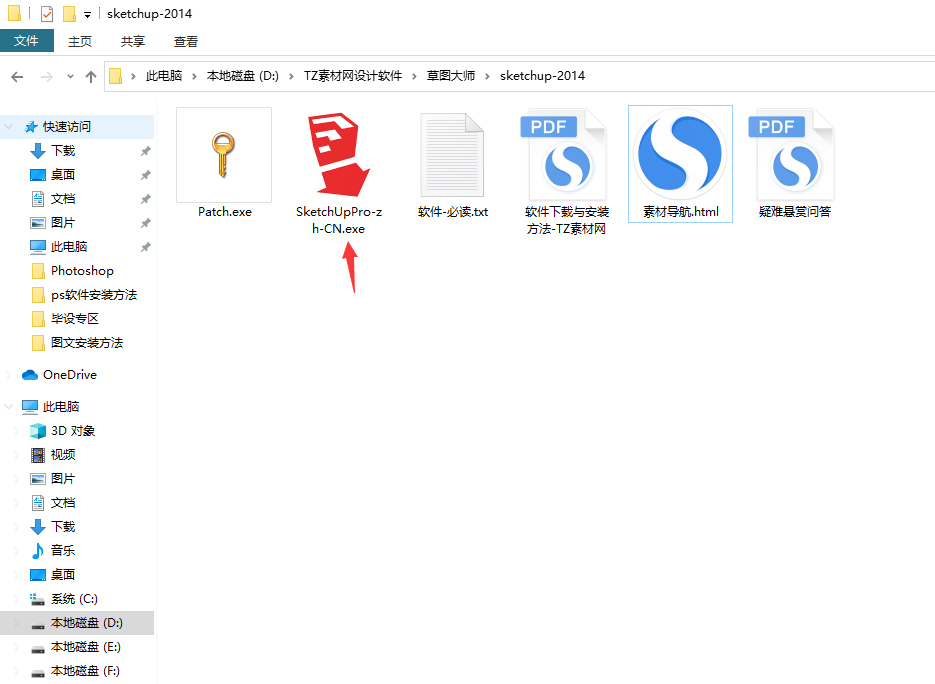Image resolution: width=935 pixels, height=684 pixels.
Task: Click 此电脑 in the address bar
Action: click(164, 76)
